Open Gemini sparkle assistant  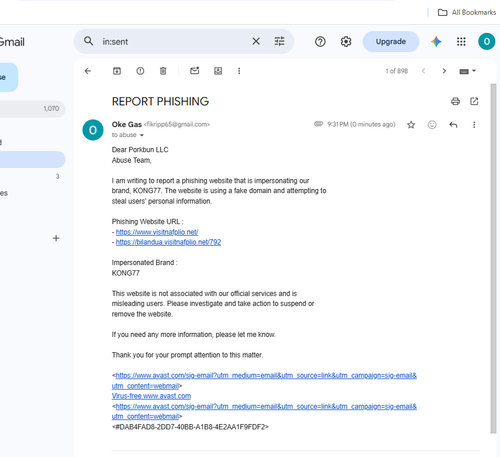[436, 42]
